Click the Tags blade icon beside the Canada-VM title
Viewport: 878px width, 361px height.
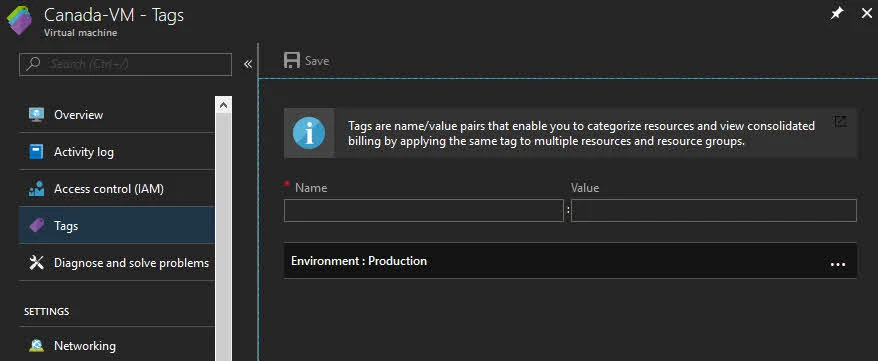(x=20, y=21)
